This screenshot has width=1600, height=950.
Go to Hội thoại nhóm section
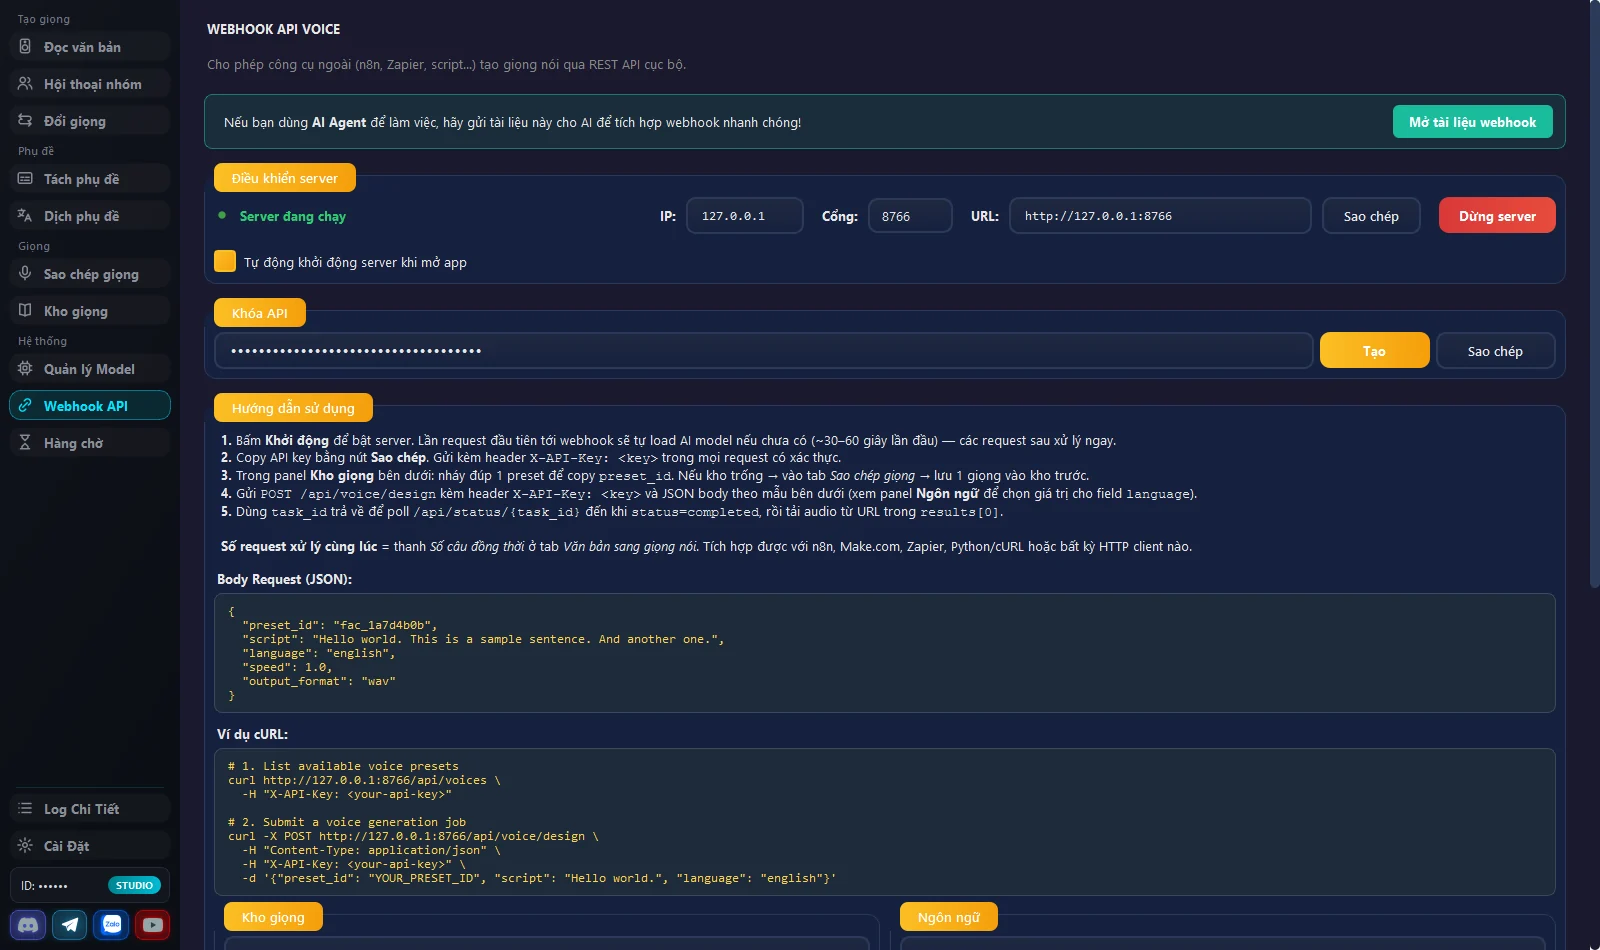pyautogui.click(x=90, y=84)
